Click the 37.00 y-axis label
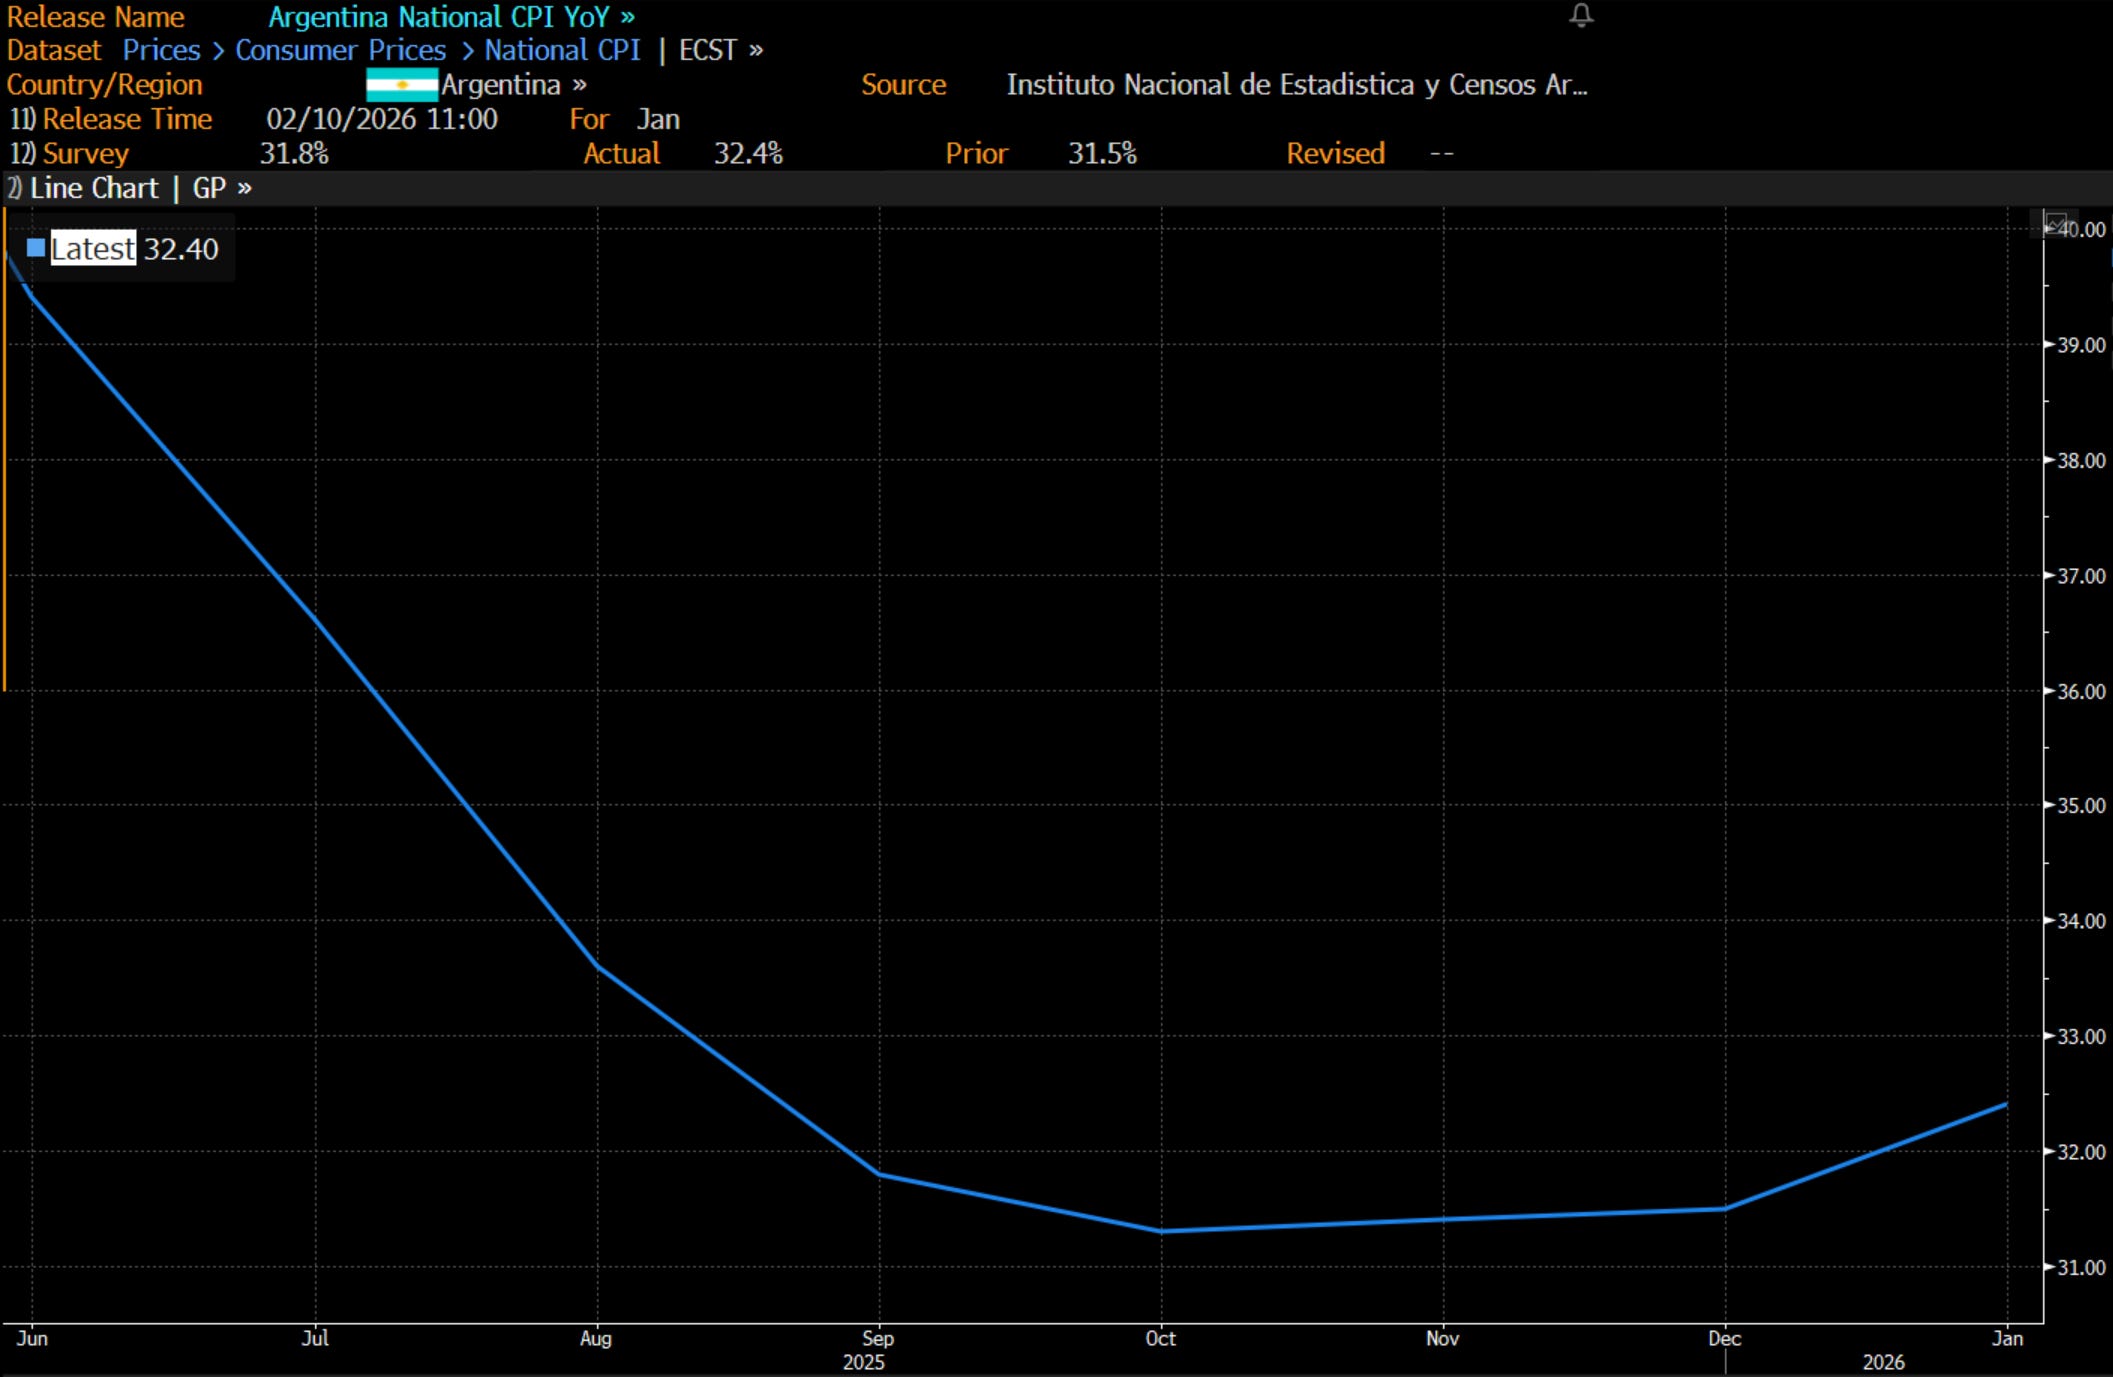This screenshot has height=1377, width=2113. (x=2082, y=576)
